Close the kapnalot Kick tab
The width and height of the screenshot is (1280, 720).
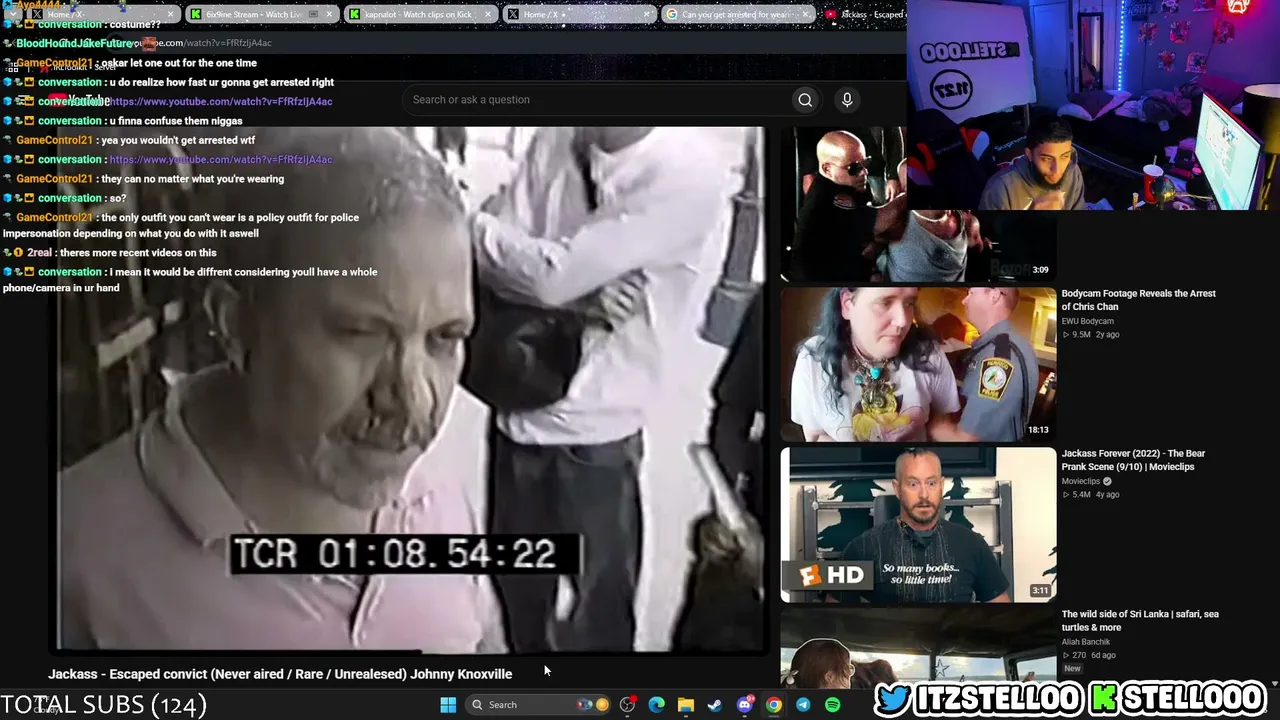click(488, 15)
